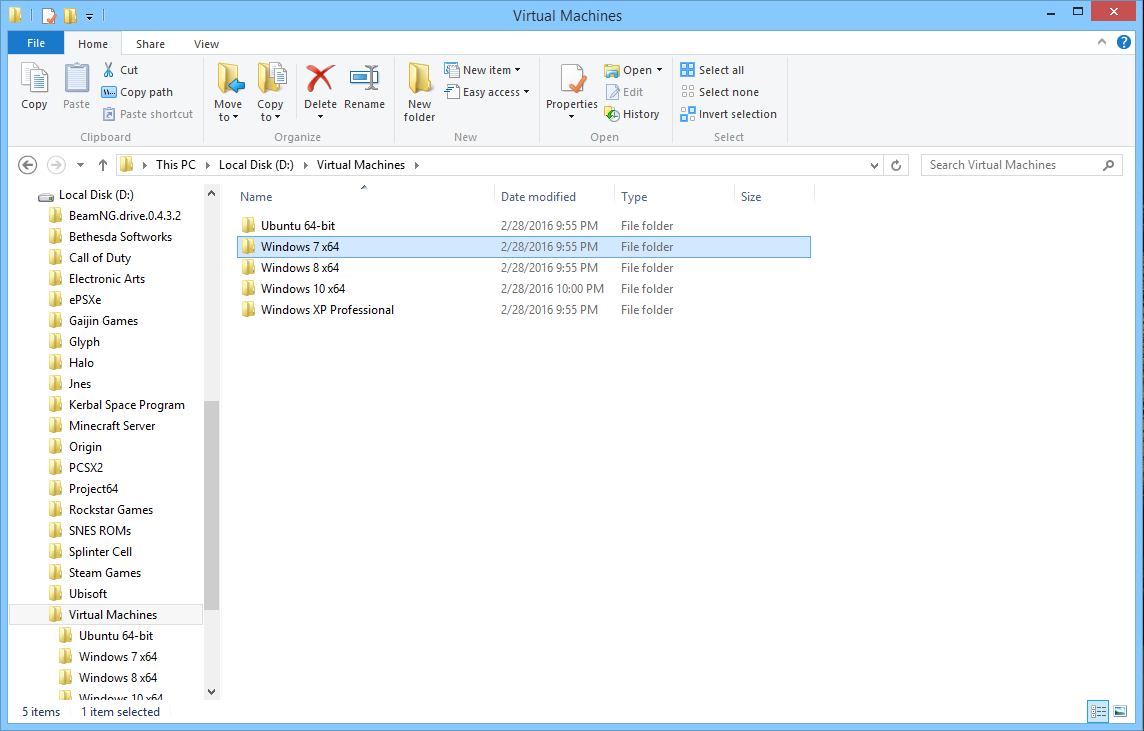Open the New item dropdown
Screen dimensions: 1144x731
(482, 70)
